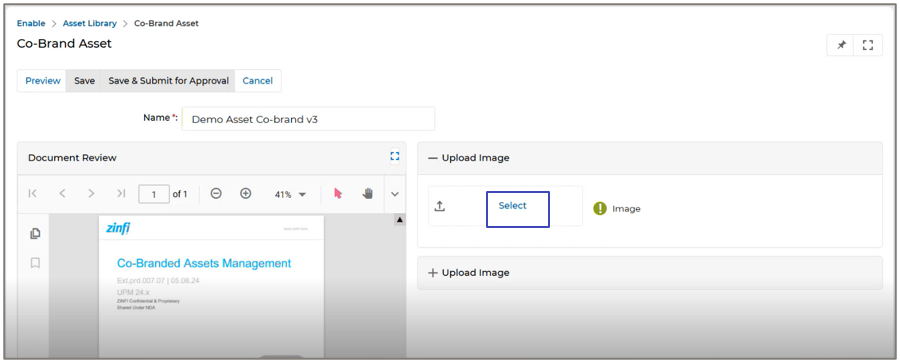The width and height of the screenshot is (900, 363).
Task: Show bookmarks sidebar
Action: click(35, 263)
